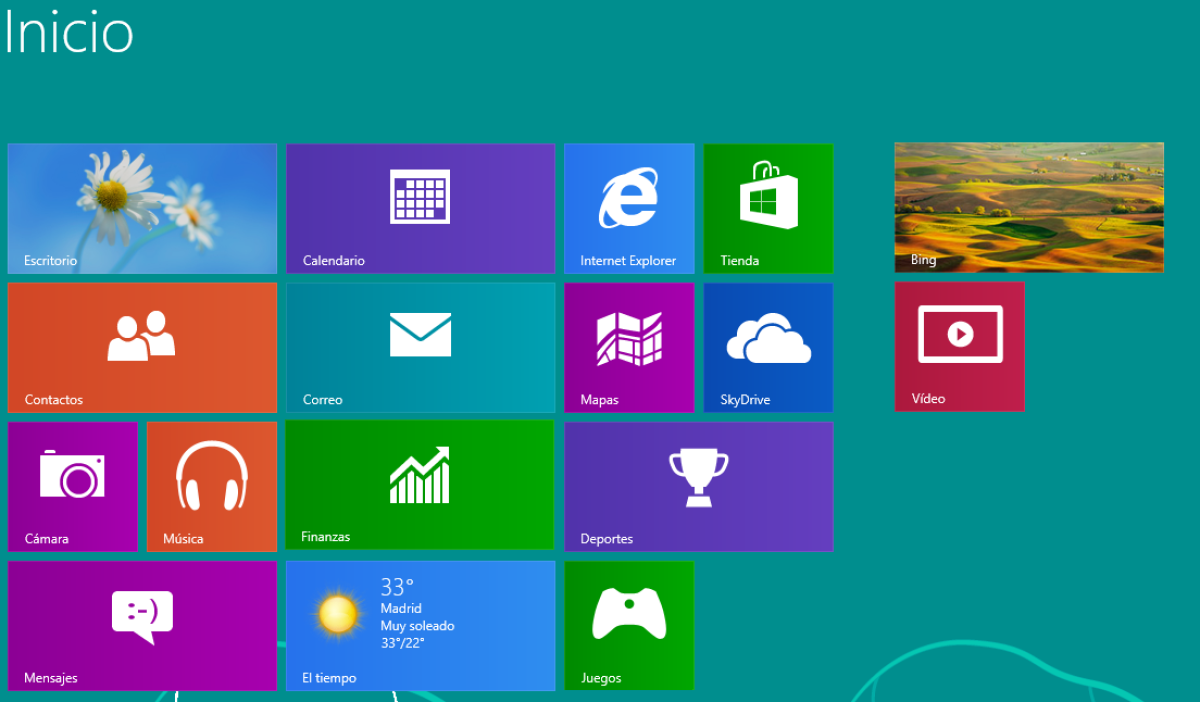
Task: Open the Tienda store tile
Action: point(768,208)
